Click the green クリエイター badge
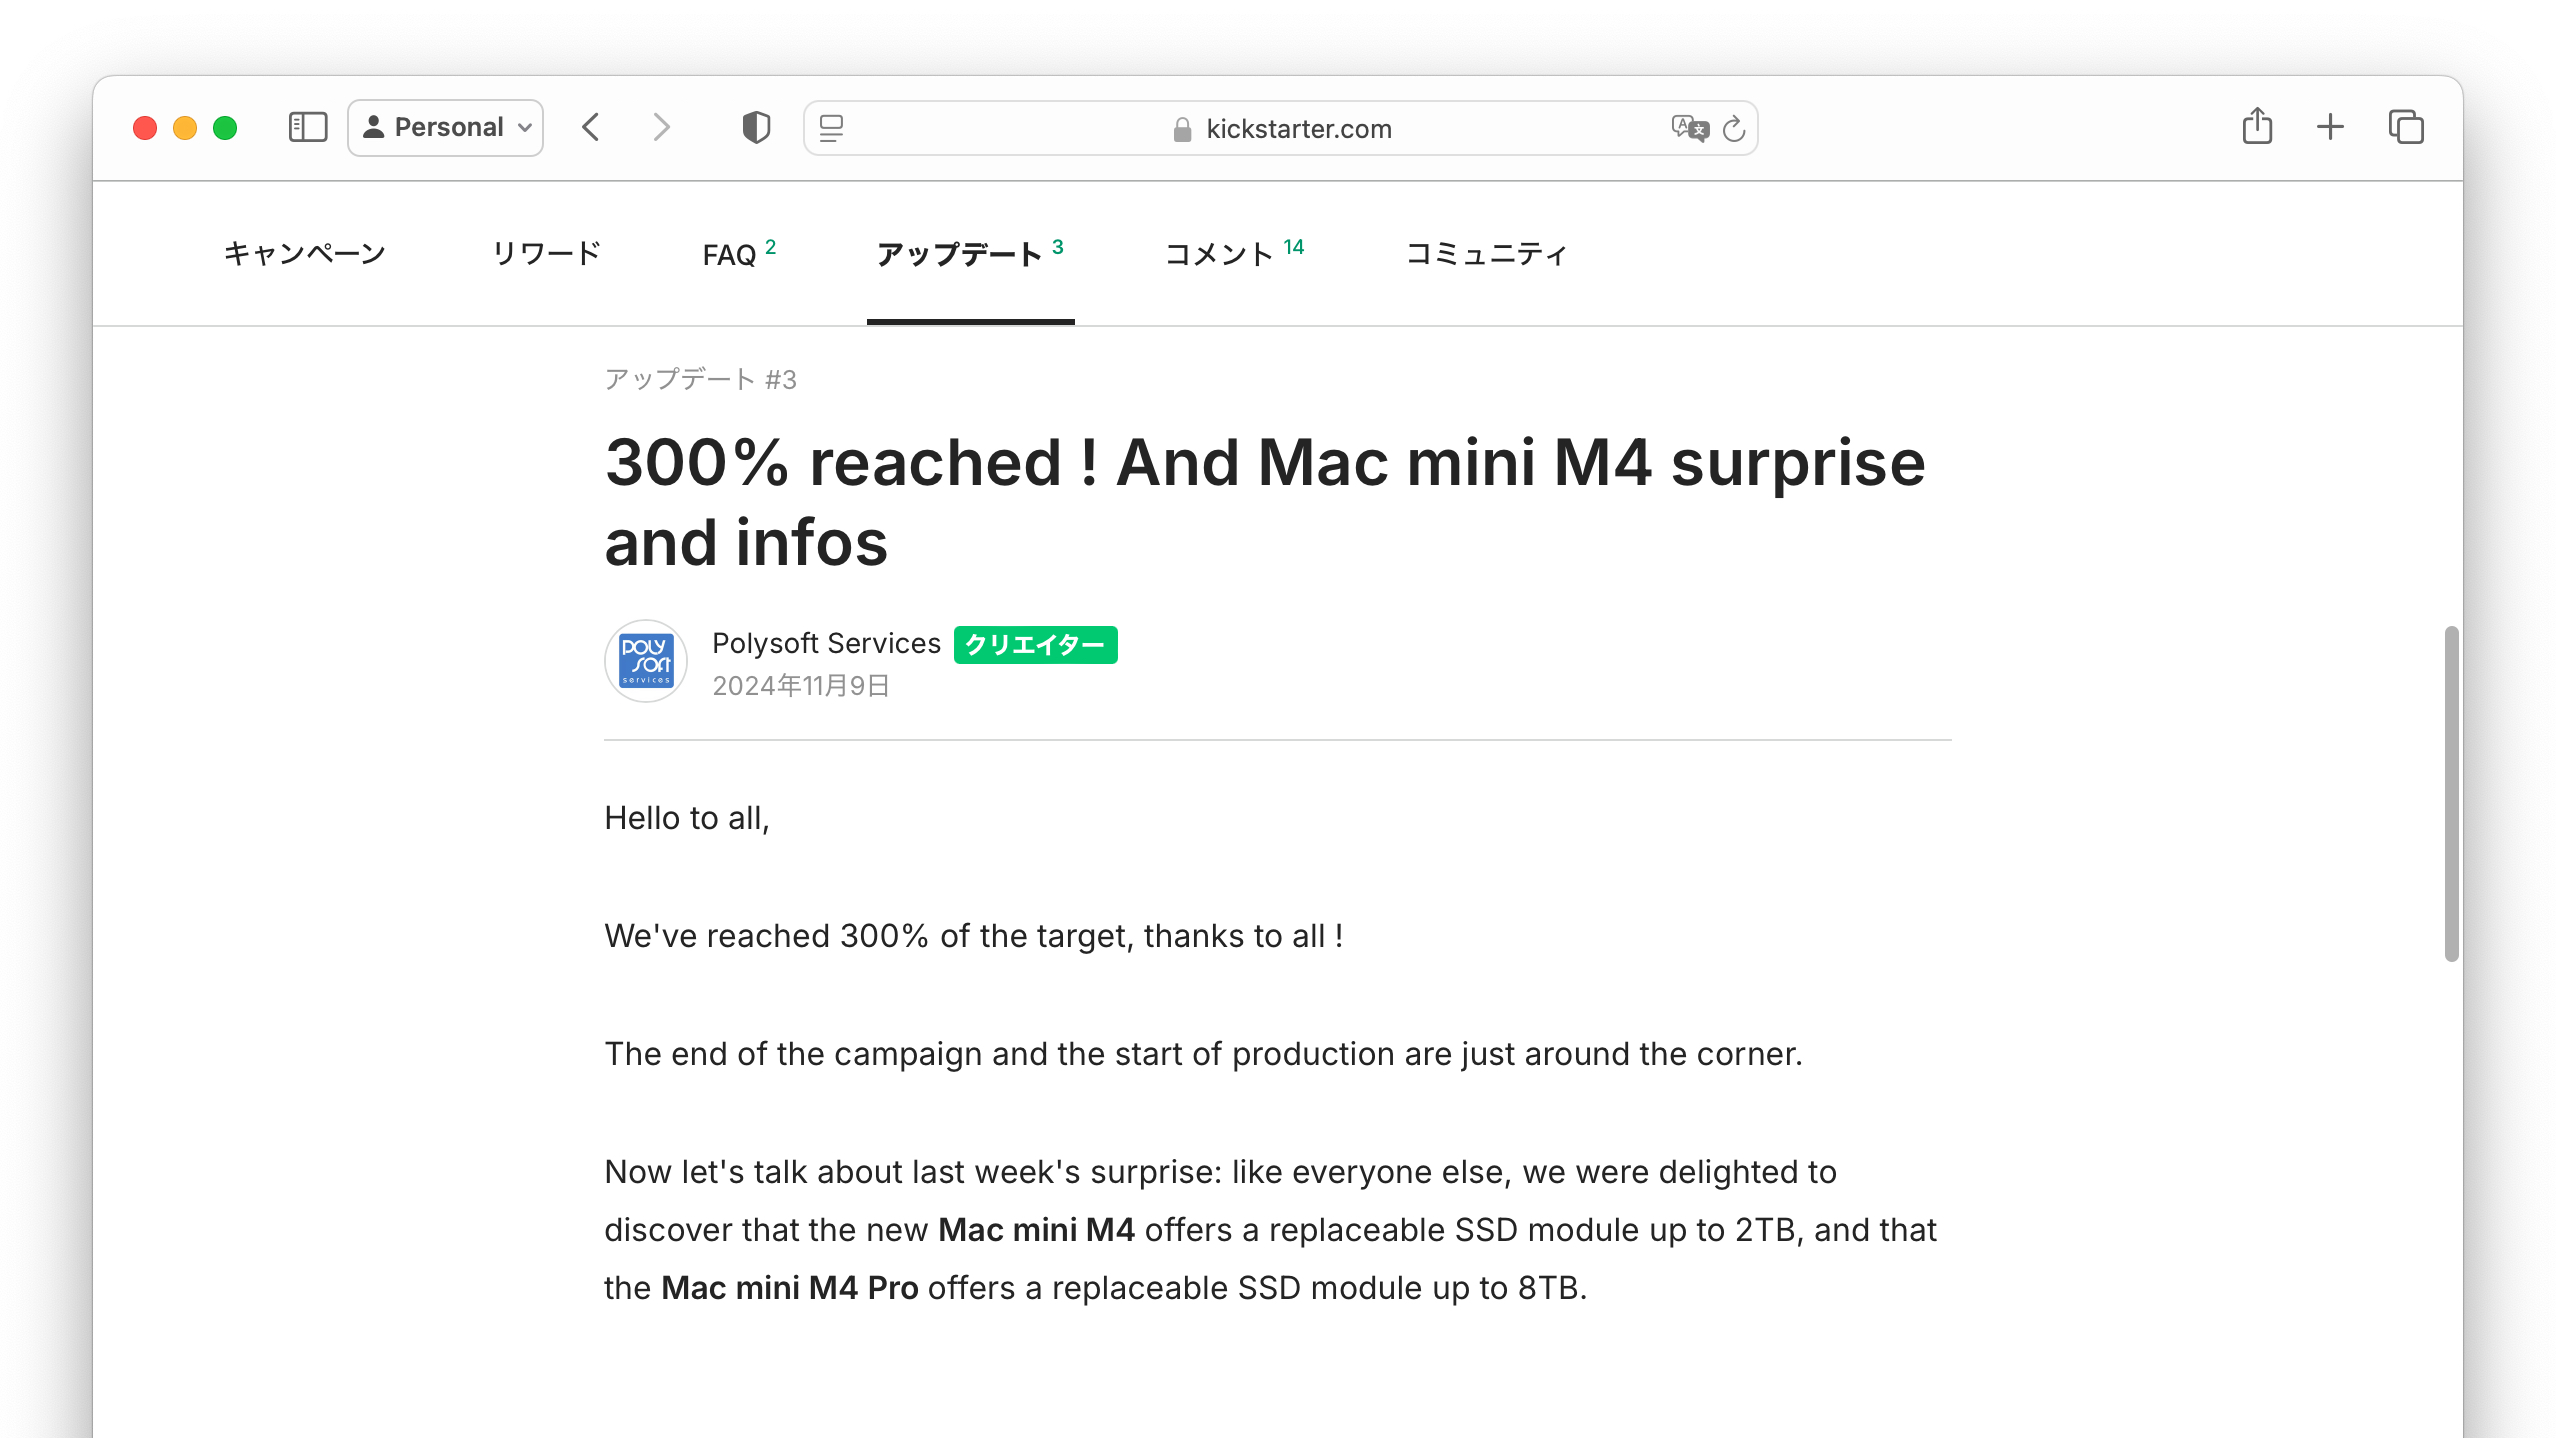This screenshot has height=1438, width=2556. click(1035, 645)
